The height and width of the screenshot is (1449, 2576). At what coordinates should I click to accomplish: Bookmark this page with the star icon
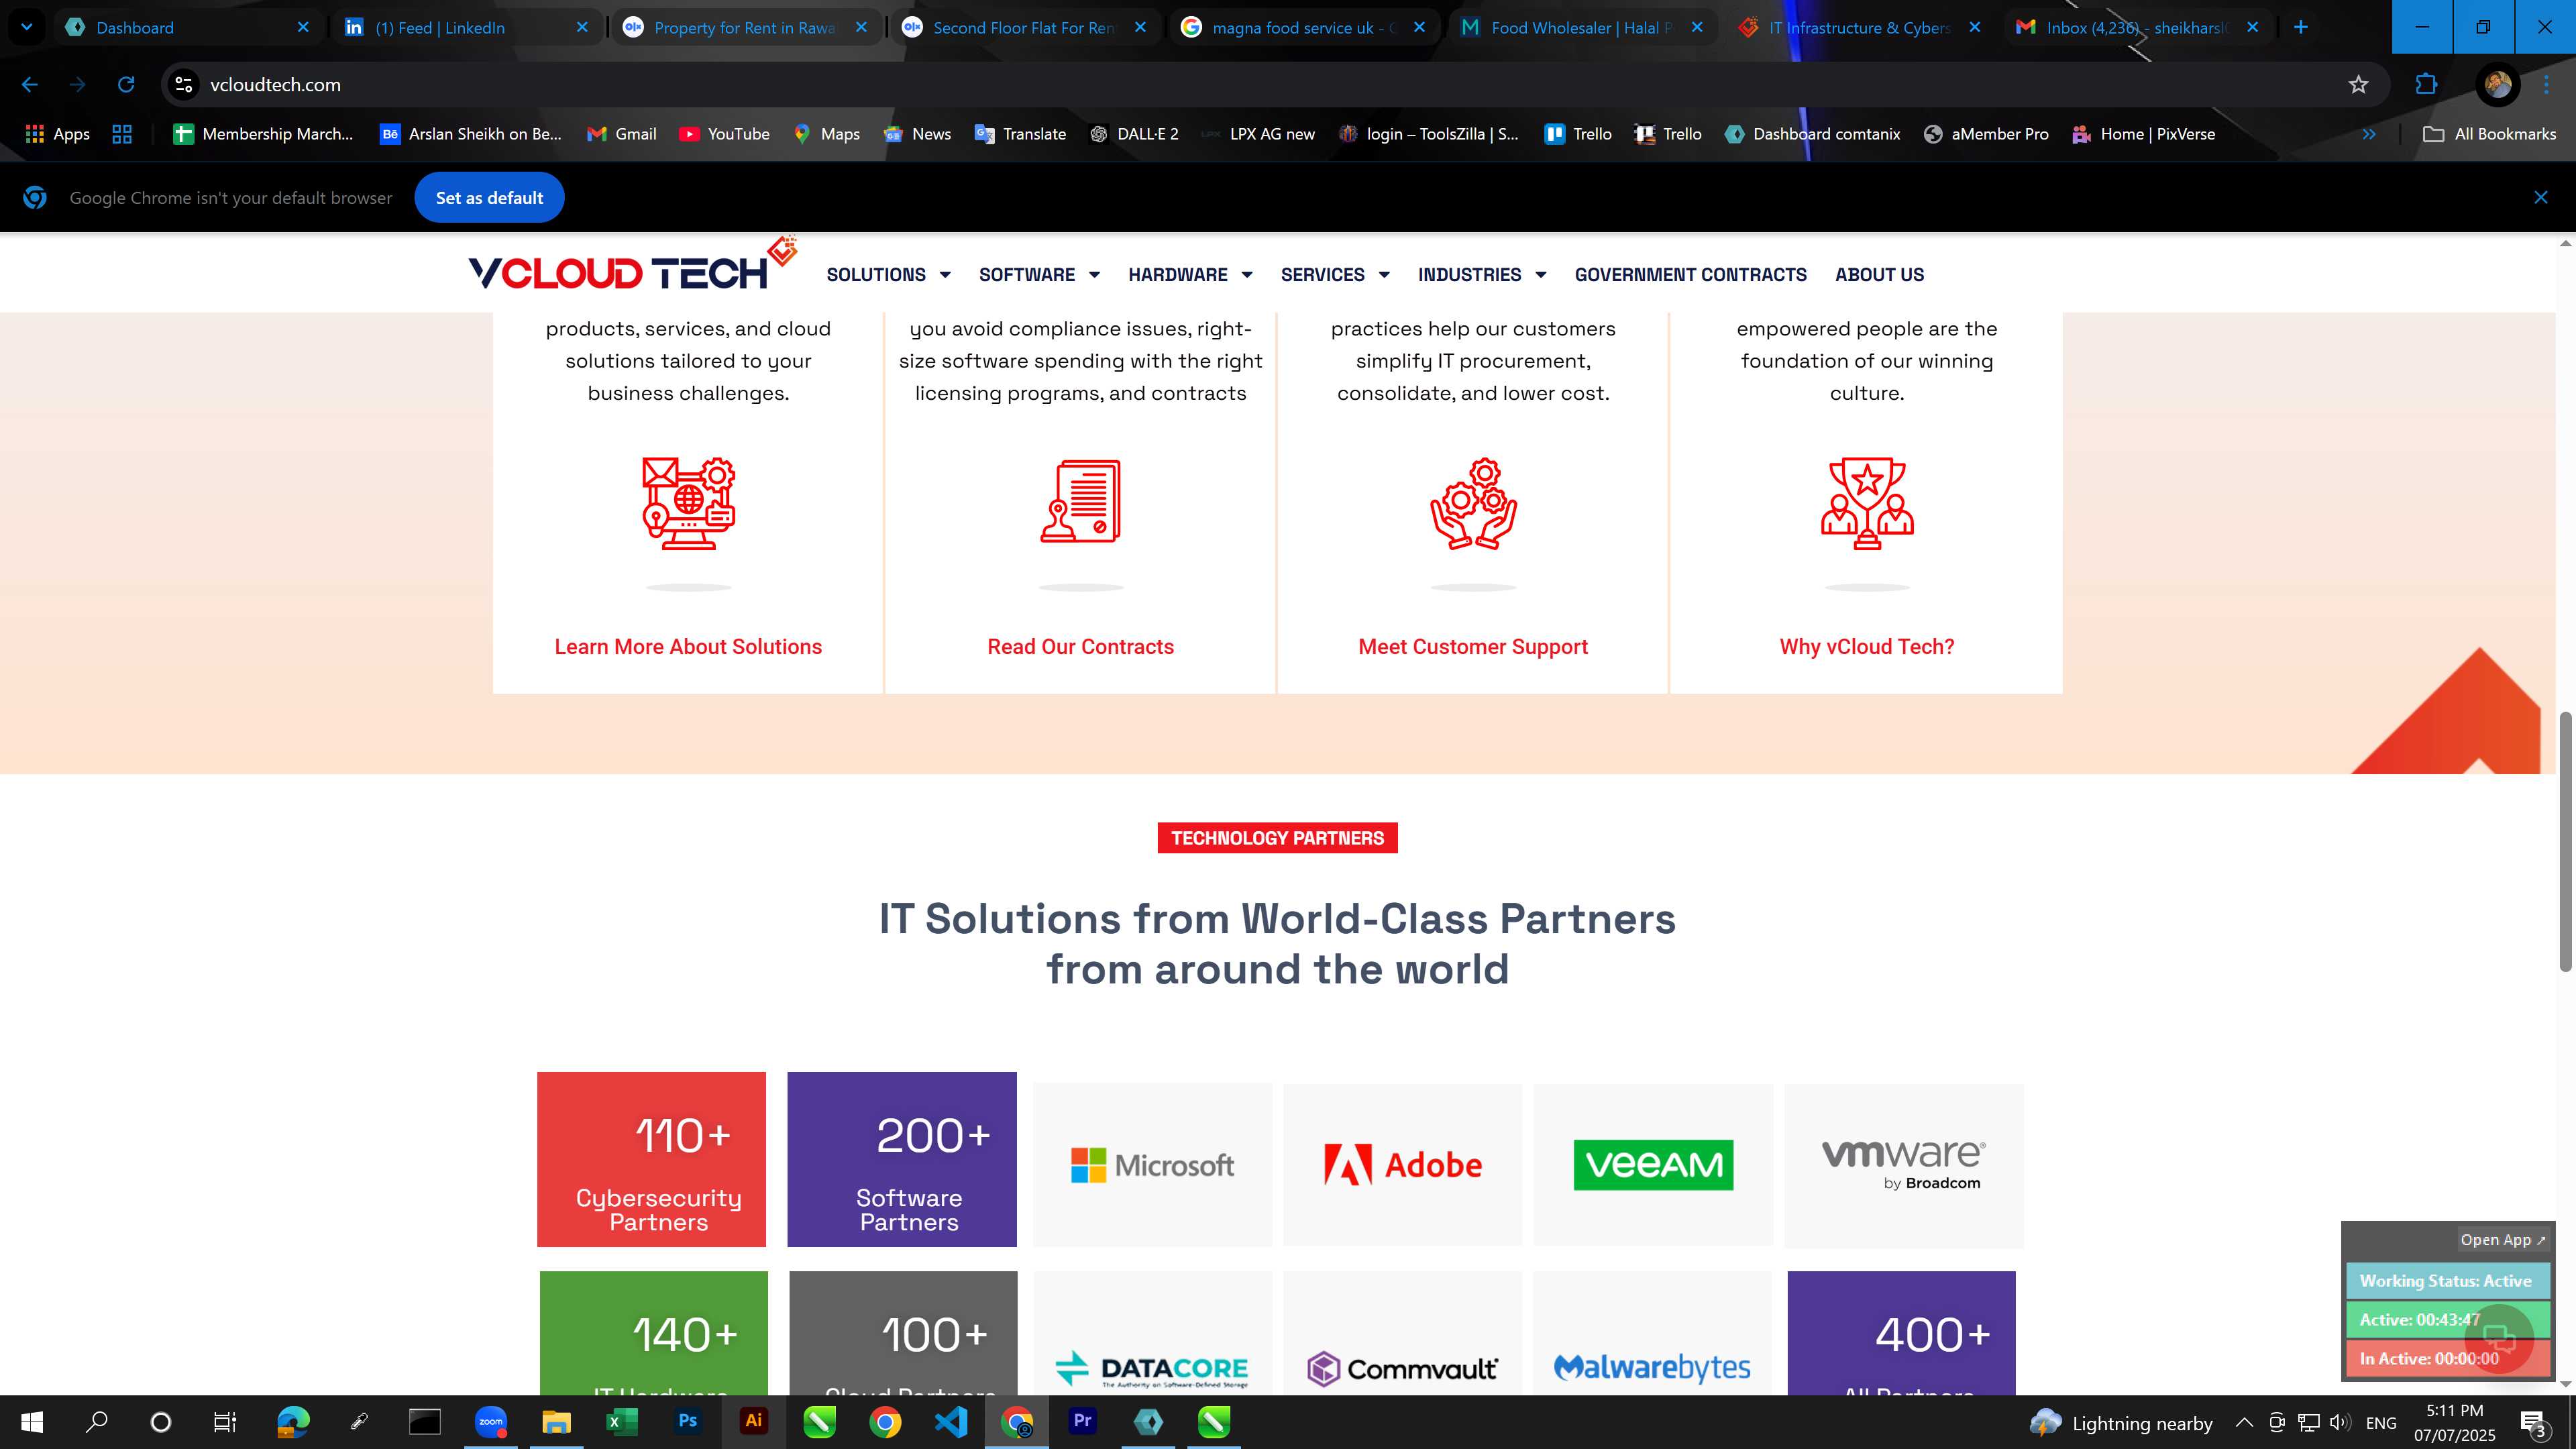(x=2358, y=85)
